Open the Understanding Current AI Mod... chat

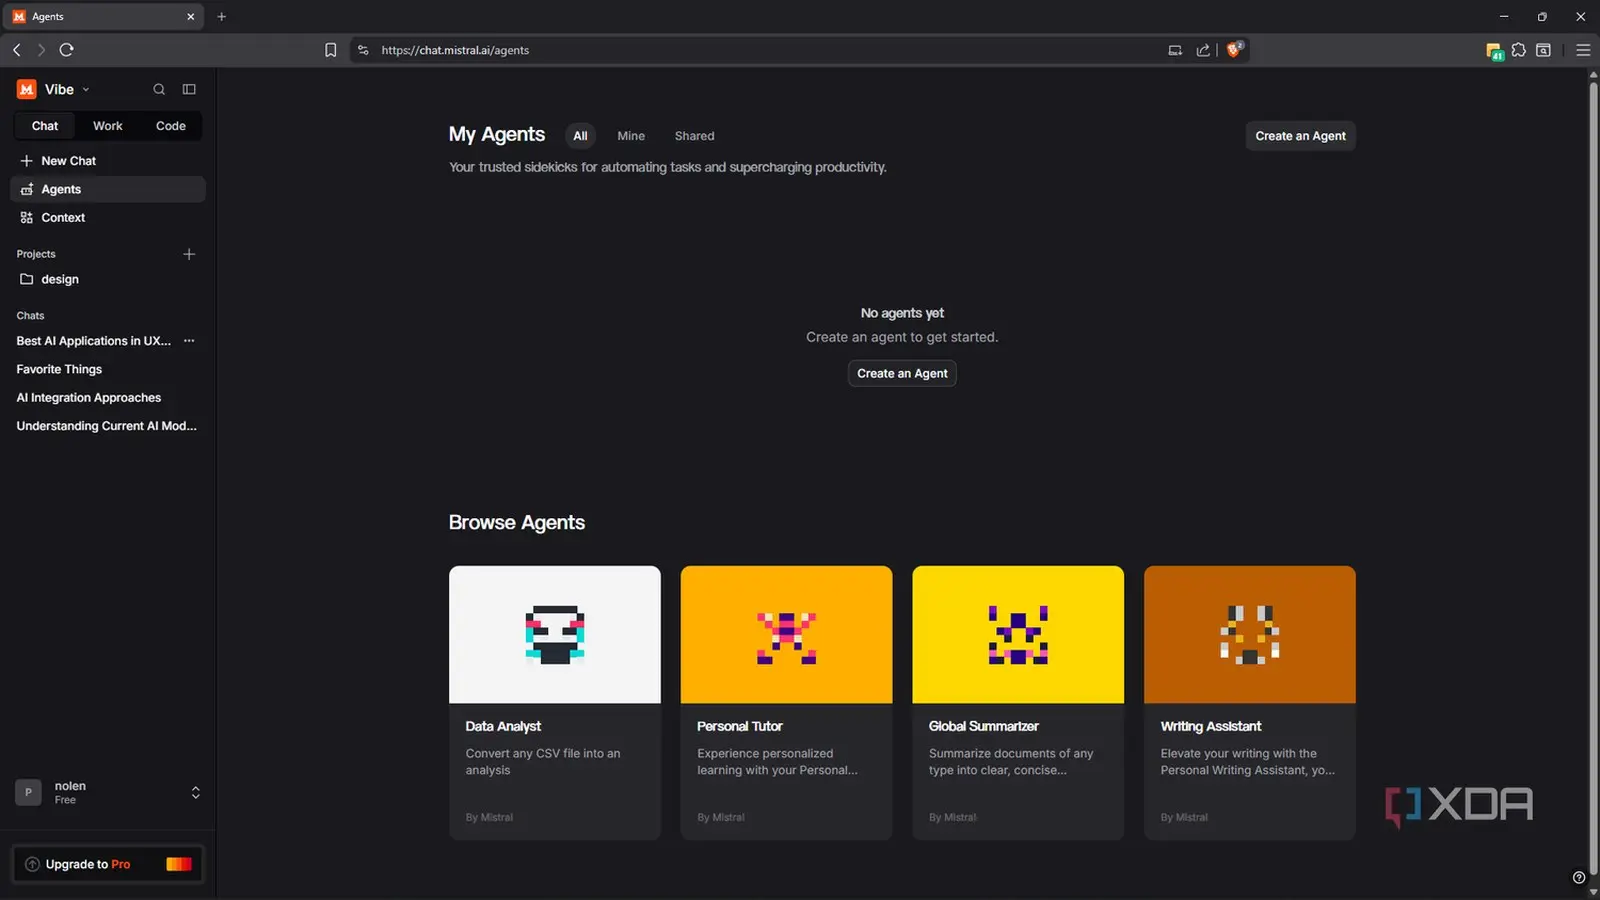[106, 426]
